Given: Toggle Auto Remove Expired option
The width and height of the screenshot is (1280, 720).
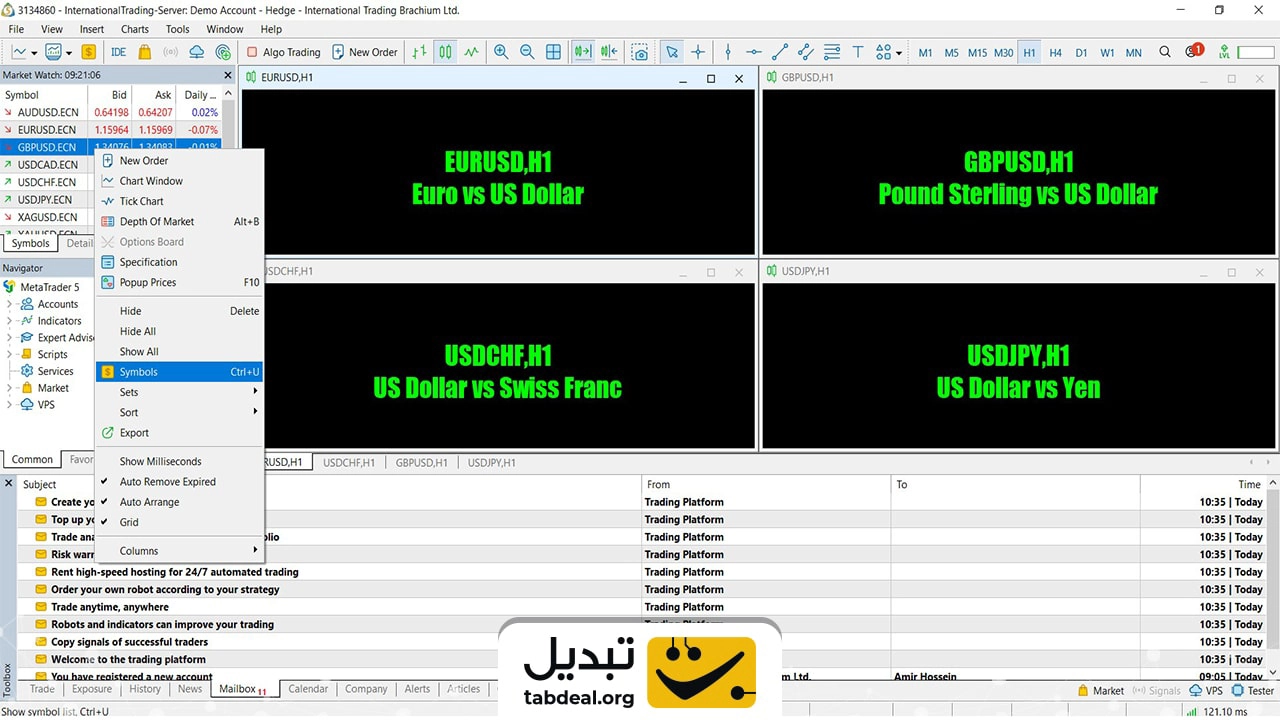Looking at the screenshot, I should (167, 482).
